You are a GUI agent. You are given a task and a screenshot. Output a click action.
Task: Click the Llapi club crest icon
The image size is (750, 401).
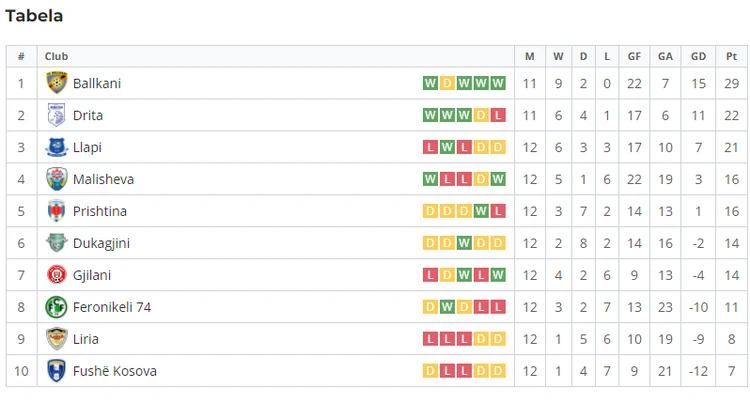(56, 147)
